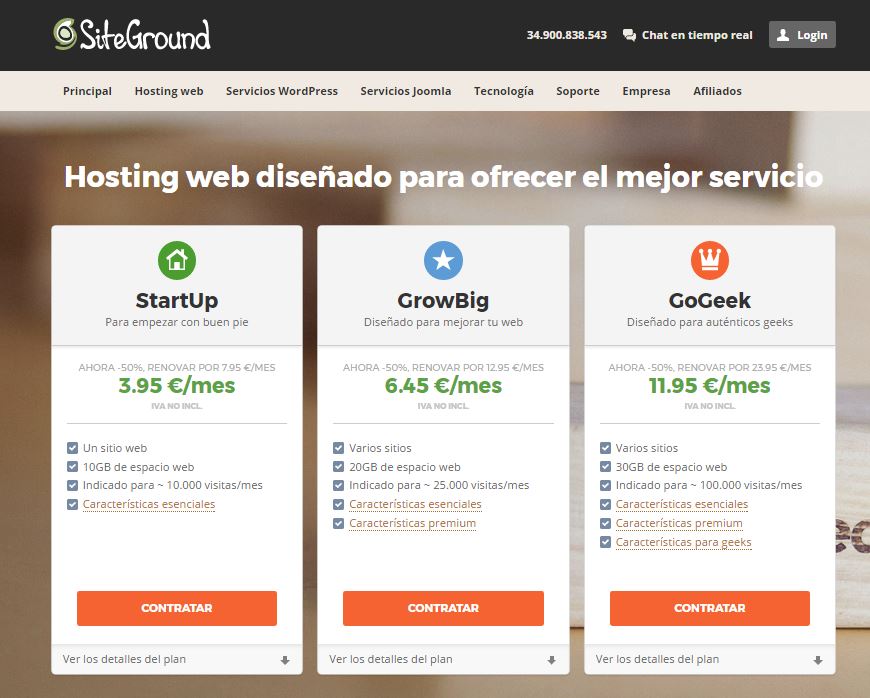Image resolution: width=870 pixels, height=698 pixels.
Task: Click down arrow icon under StartUp plan
Action: tap(285, 660)
